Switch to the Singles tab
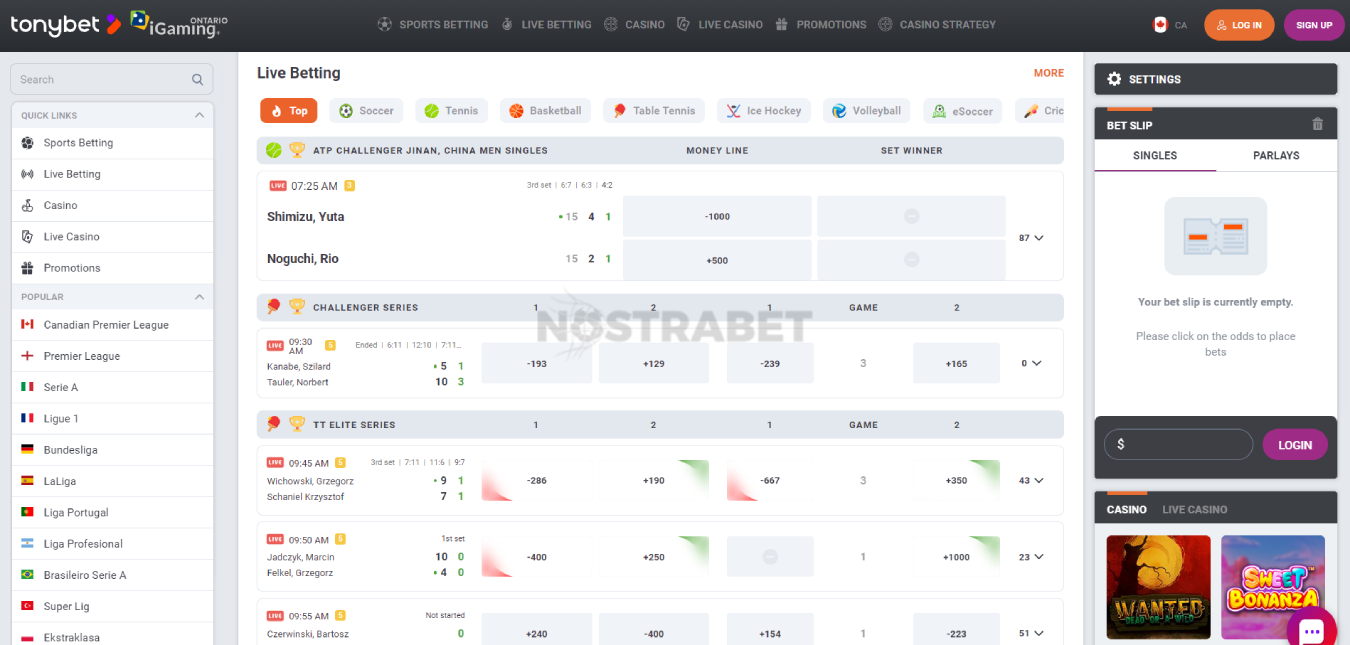1350x645 pixels. pyautogui.click(x=1155, y=155)
